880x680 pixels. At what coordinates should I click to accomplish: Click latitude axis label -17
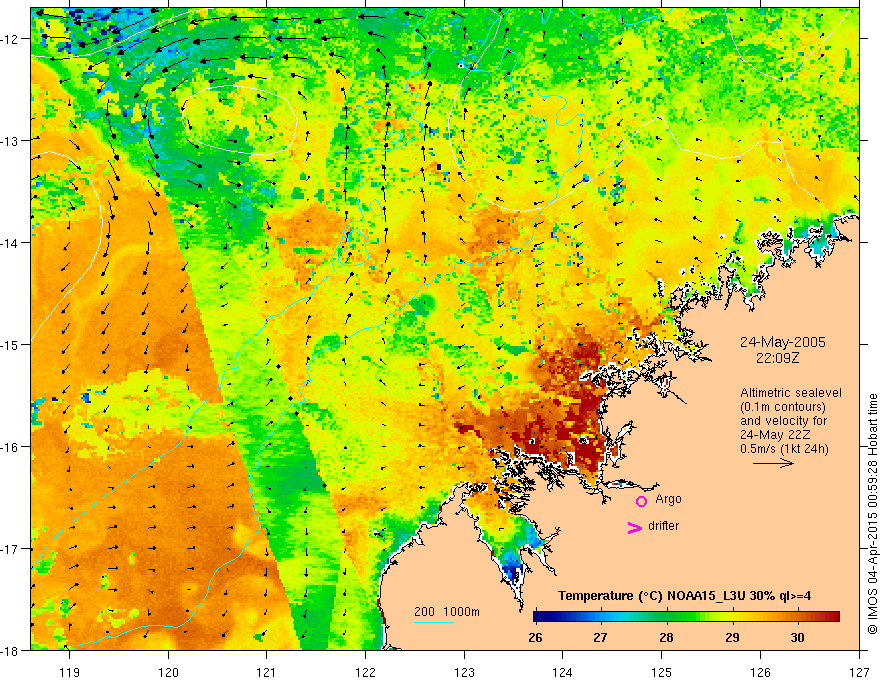[10, 549]
